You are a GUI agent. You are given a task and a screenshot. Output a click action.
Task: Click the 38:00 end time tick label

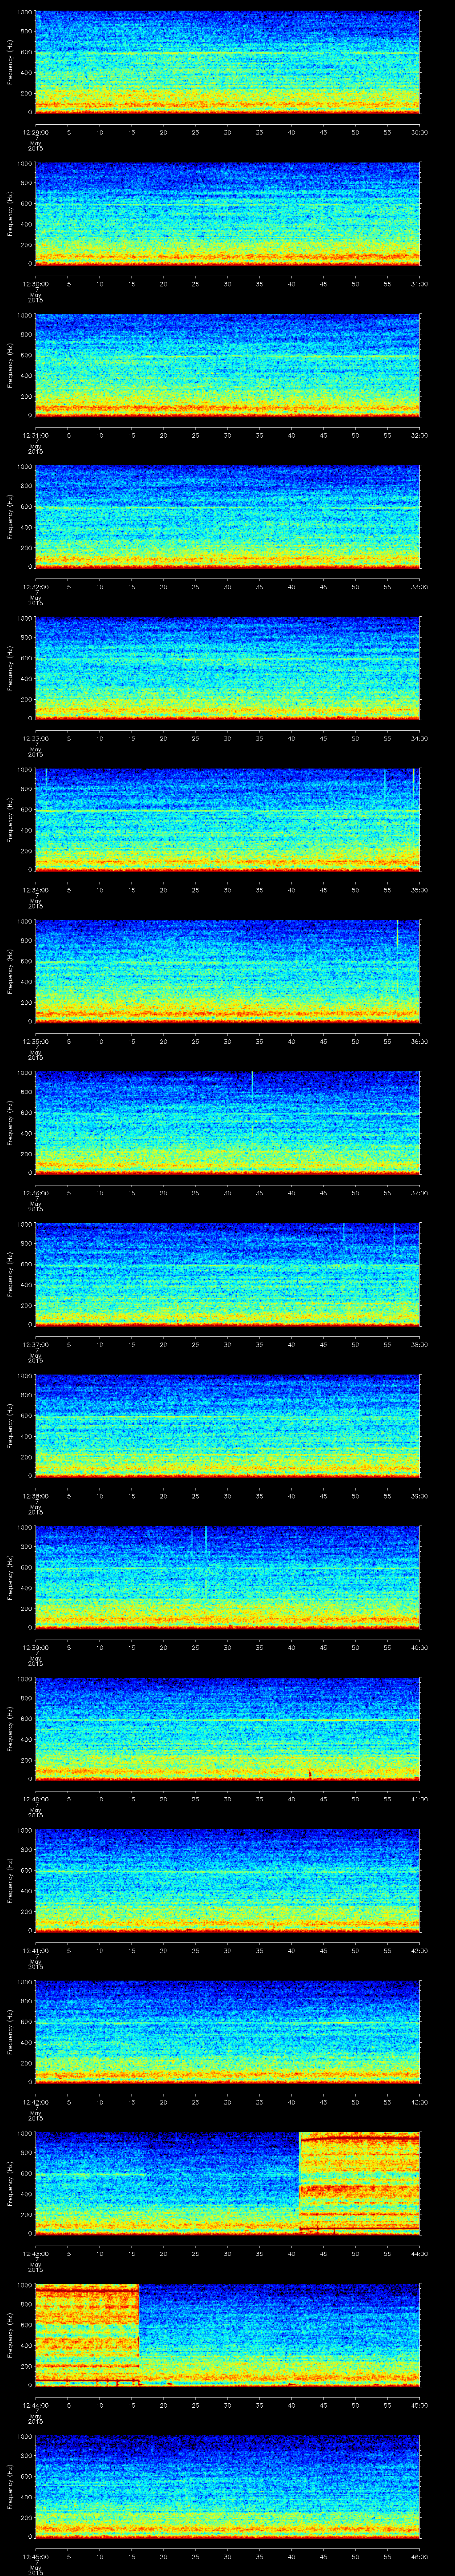[x=419, y=1344]
